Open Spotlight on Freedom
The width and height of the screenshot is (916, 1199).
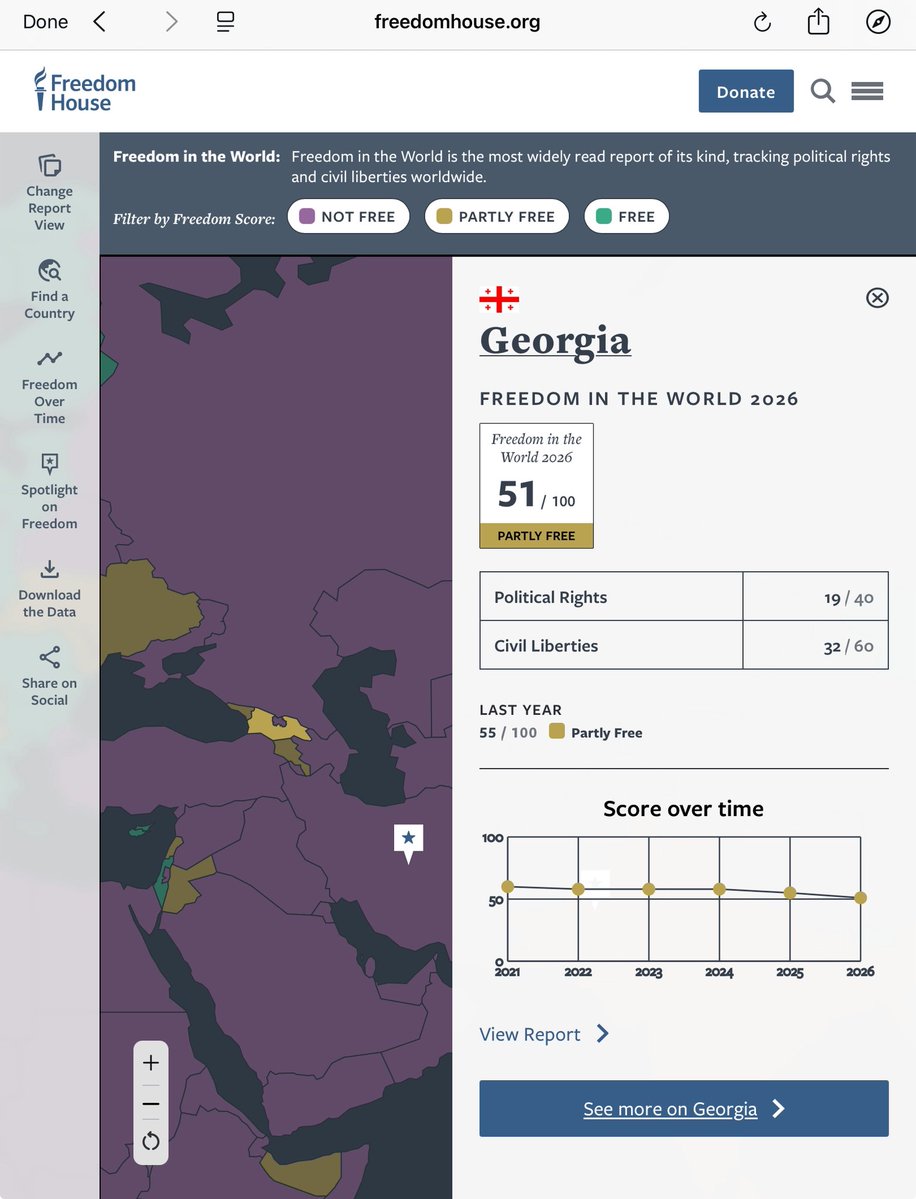click(x=50, y=491)
